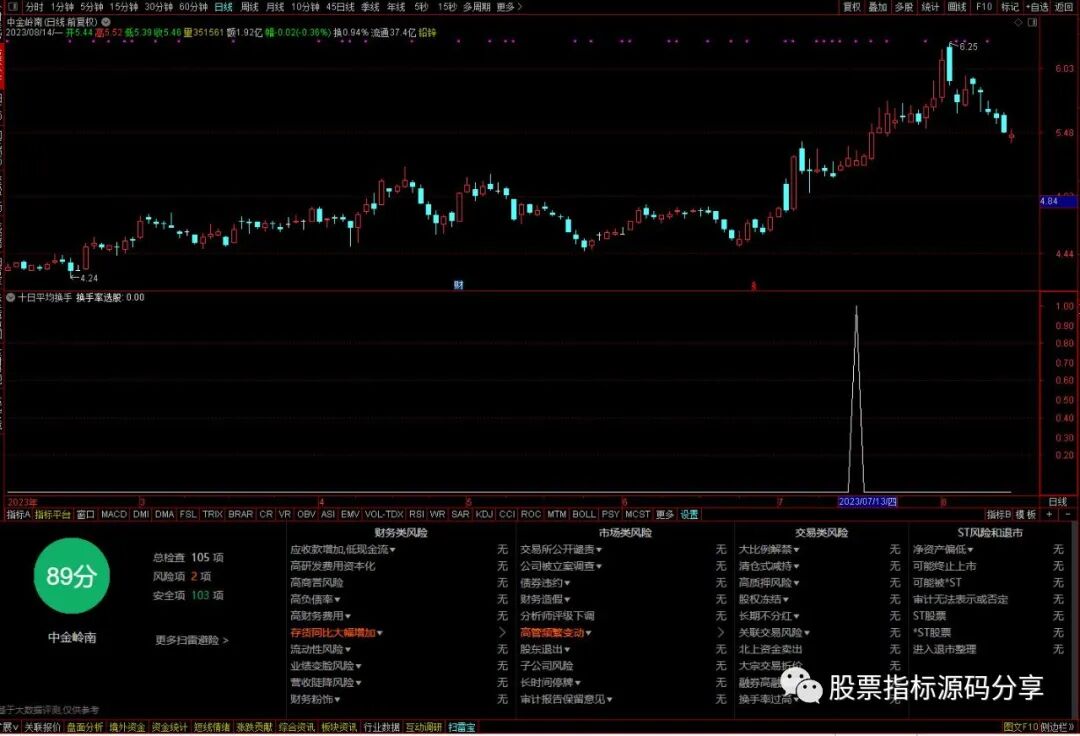The image size is (1080, 736).
Task: Click 更多 in the indicator bar
Action: click(x=665, y=514)
